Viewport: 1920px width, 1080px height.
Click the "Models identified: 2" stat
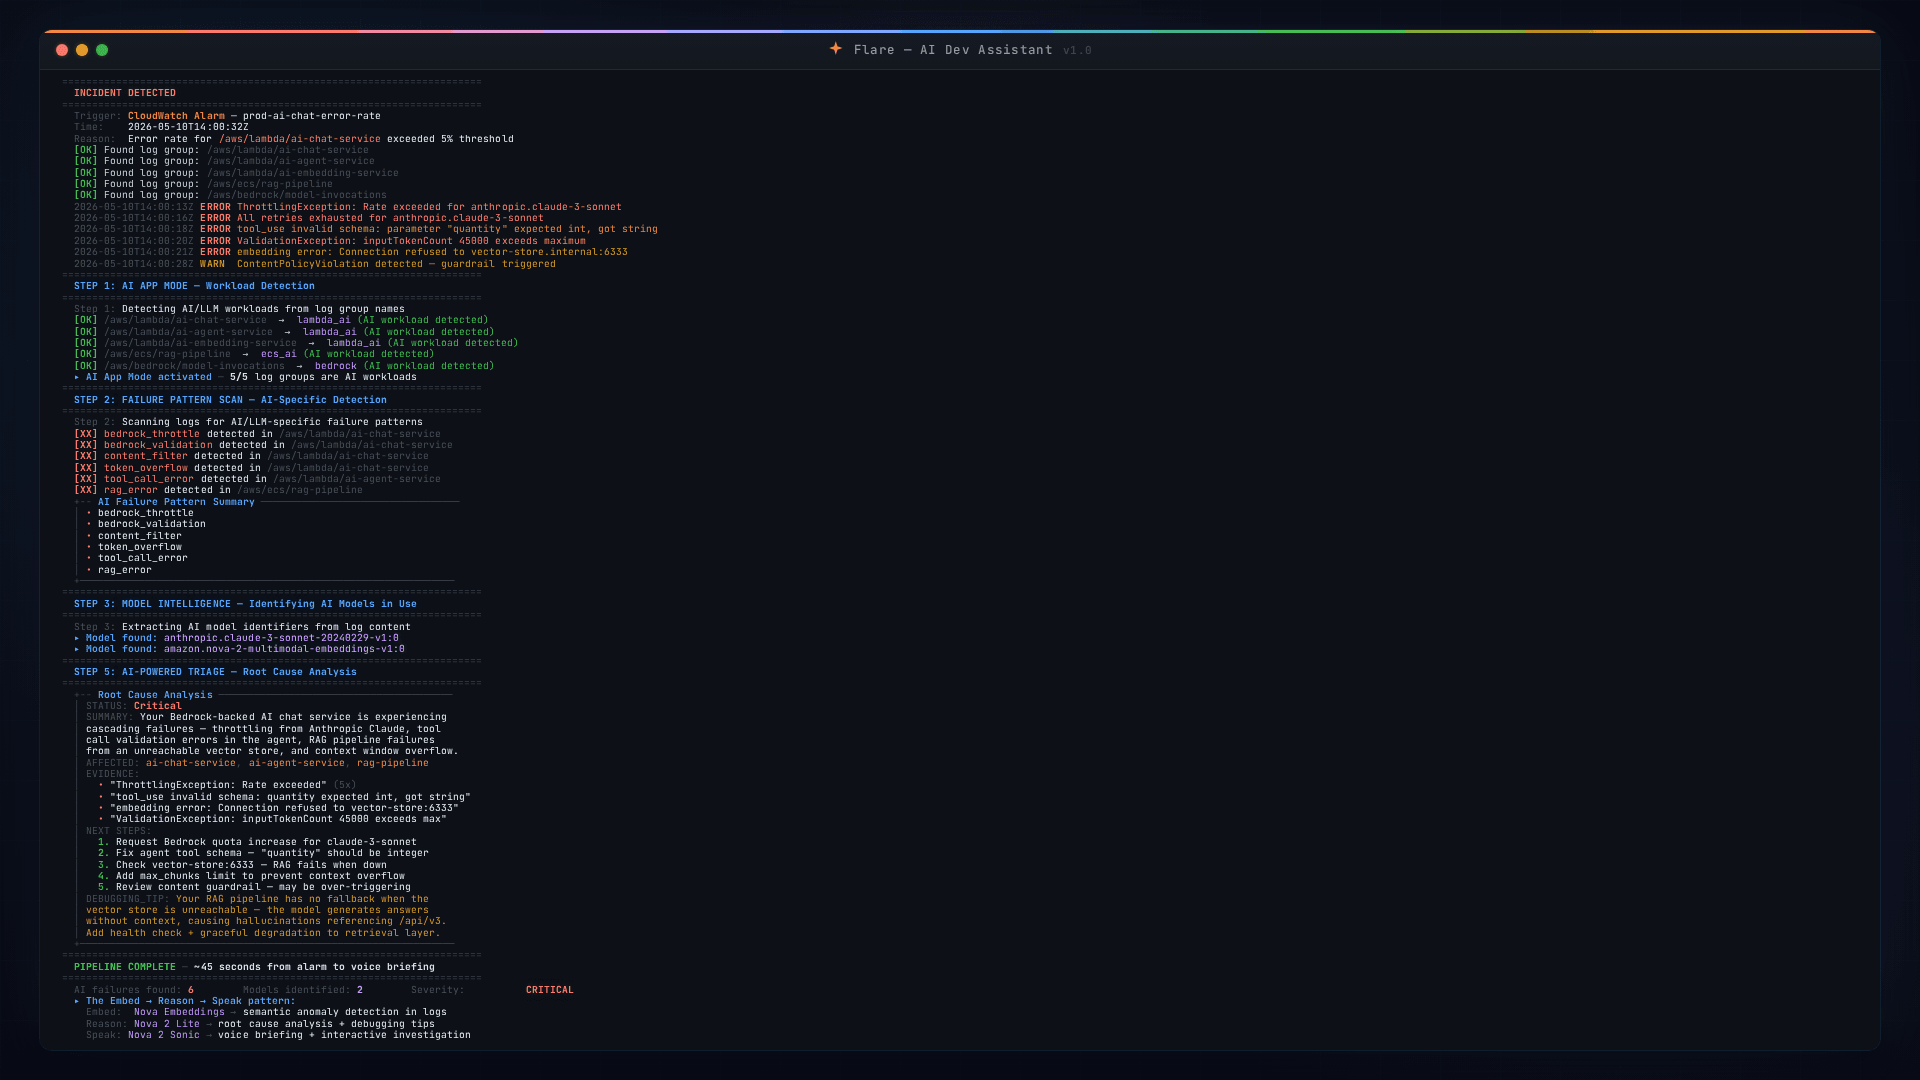click(303, 990)
